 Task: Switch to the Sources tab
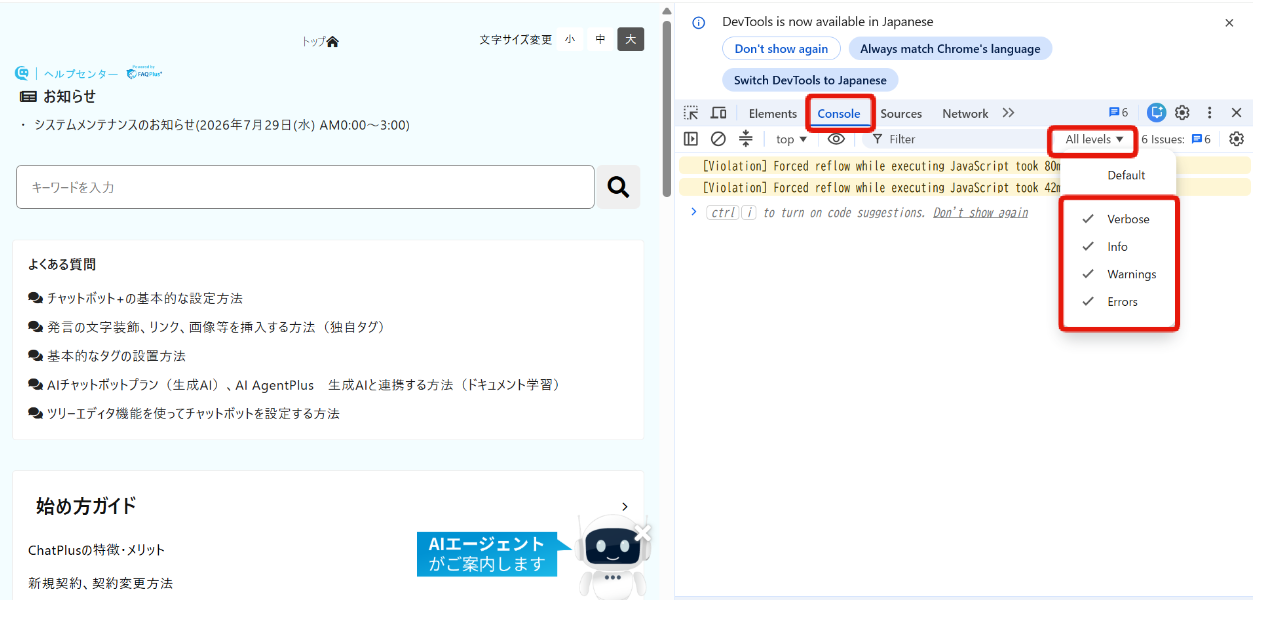point(901,113)
